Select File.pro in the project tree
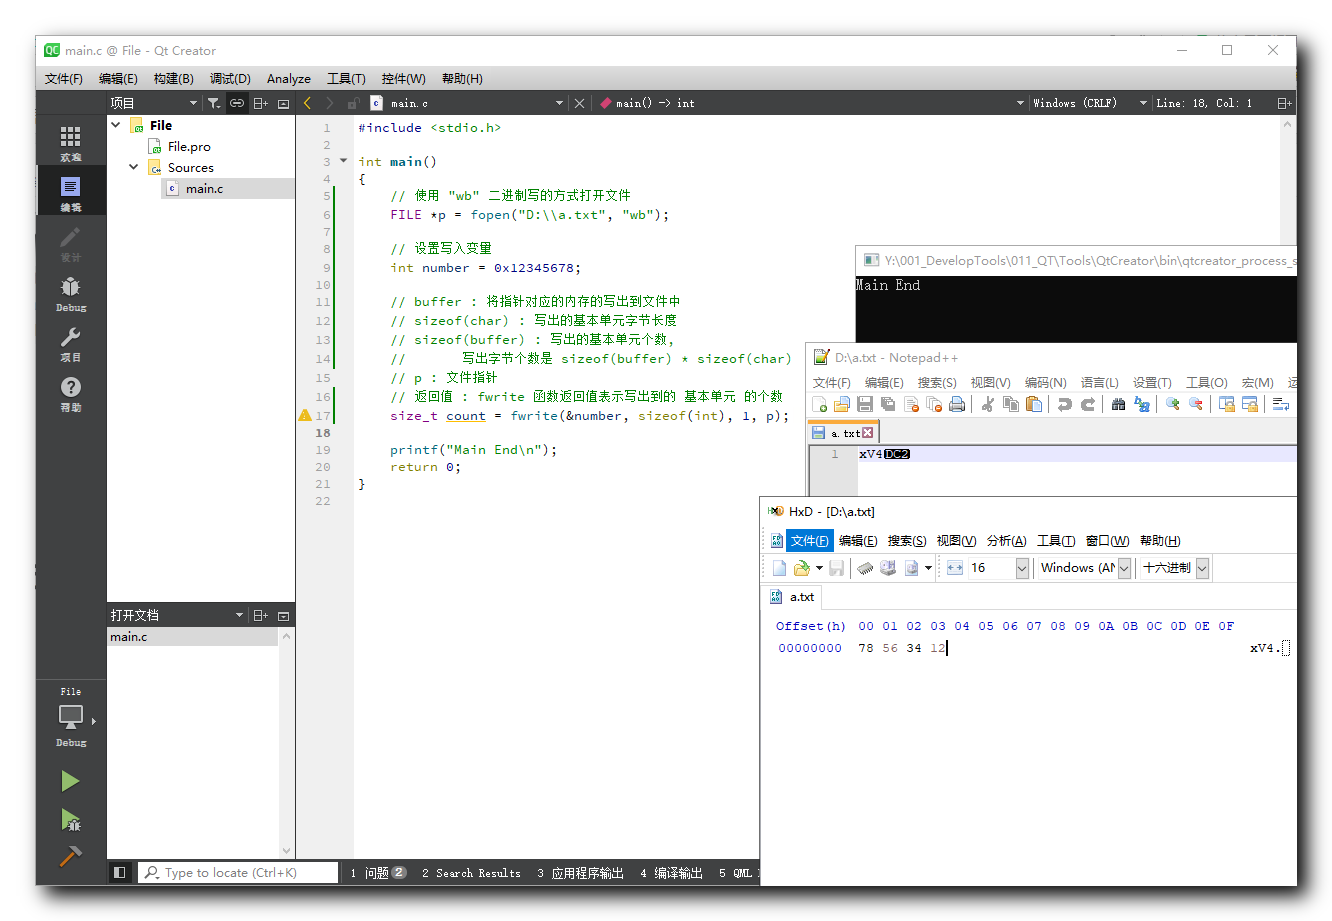Viewport: 1332px width, 921px height. coord(189,146)
